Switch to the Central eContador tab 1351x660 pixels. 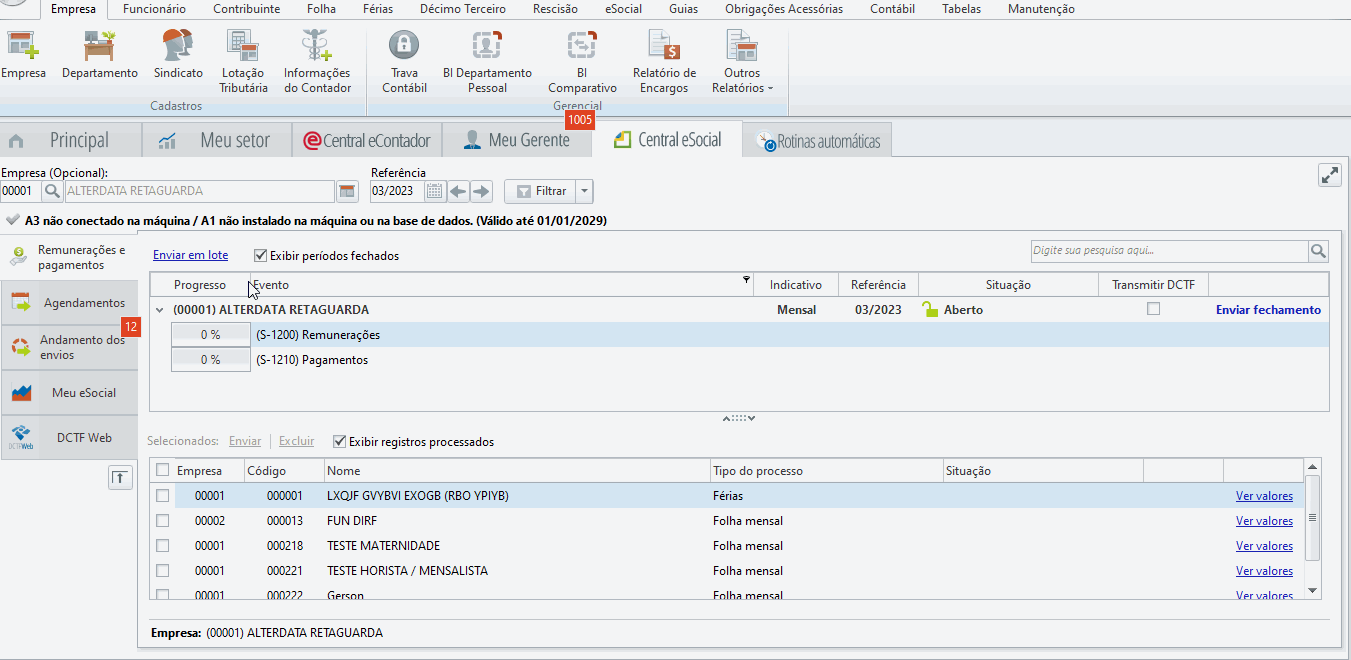pos(367,140)
